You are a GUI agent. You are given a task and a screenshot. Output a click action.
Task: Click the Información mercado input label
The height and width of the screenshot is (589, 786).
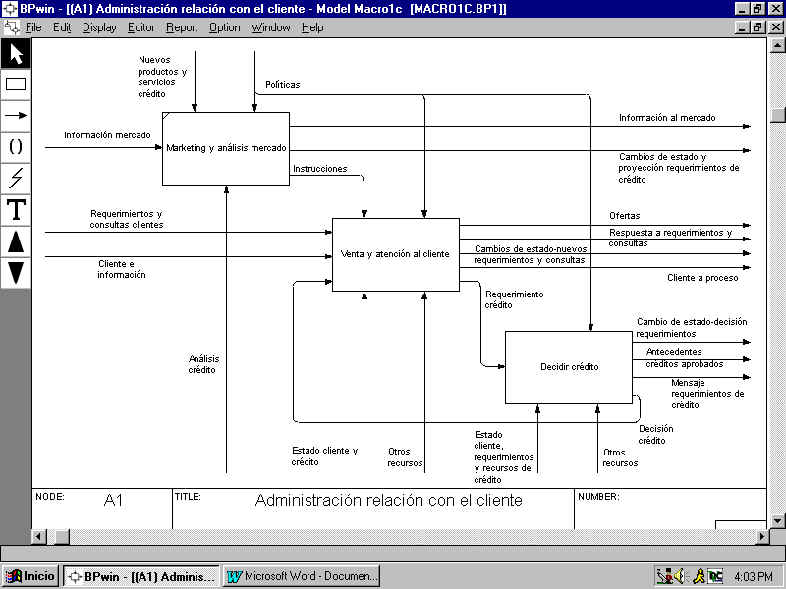tap(107, 135)
